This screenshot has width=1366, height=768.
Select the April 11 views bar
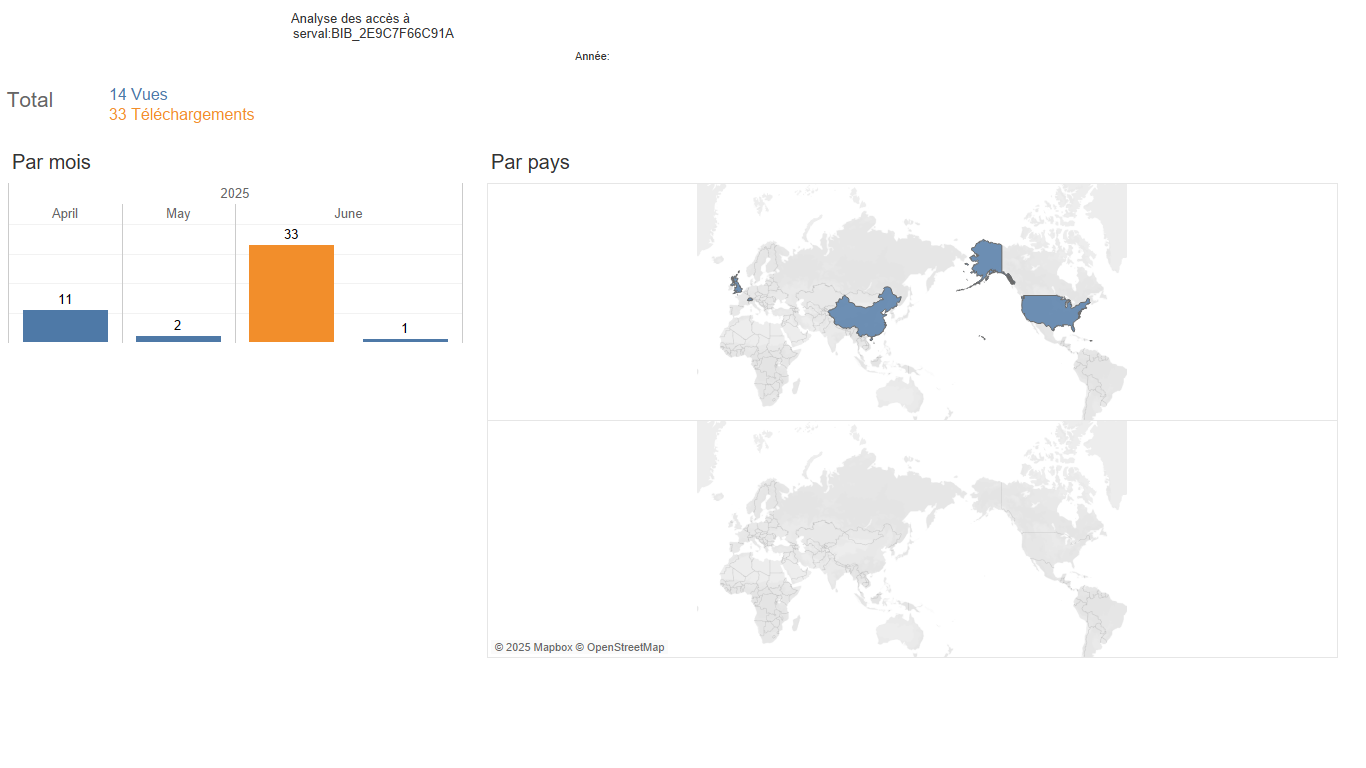(65, 326)
